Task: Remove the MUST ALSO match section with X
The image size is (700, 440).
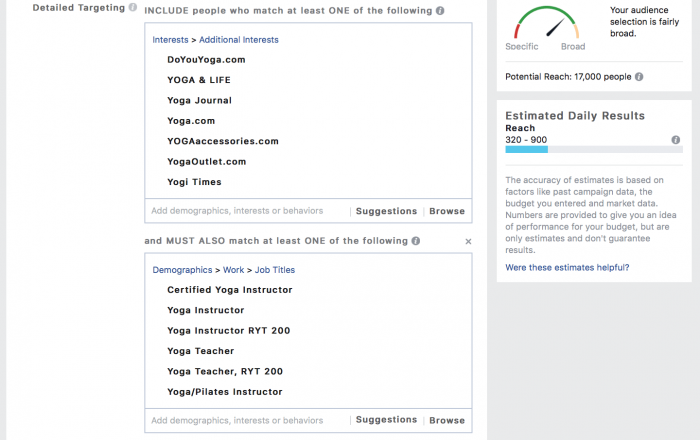Action: point(468,242)
